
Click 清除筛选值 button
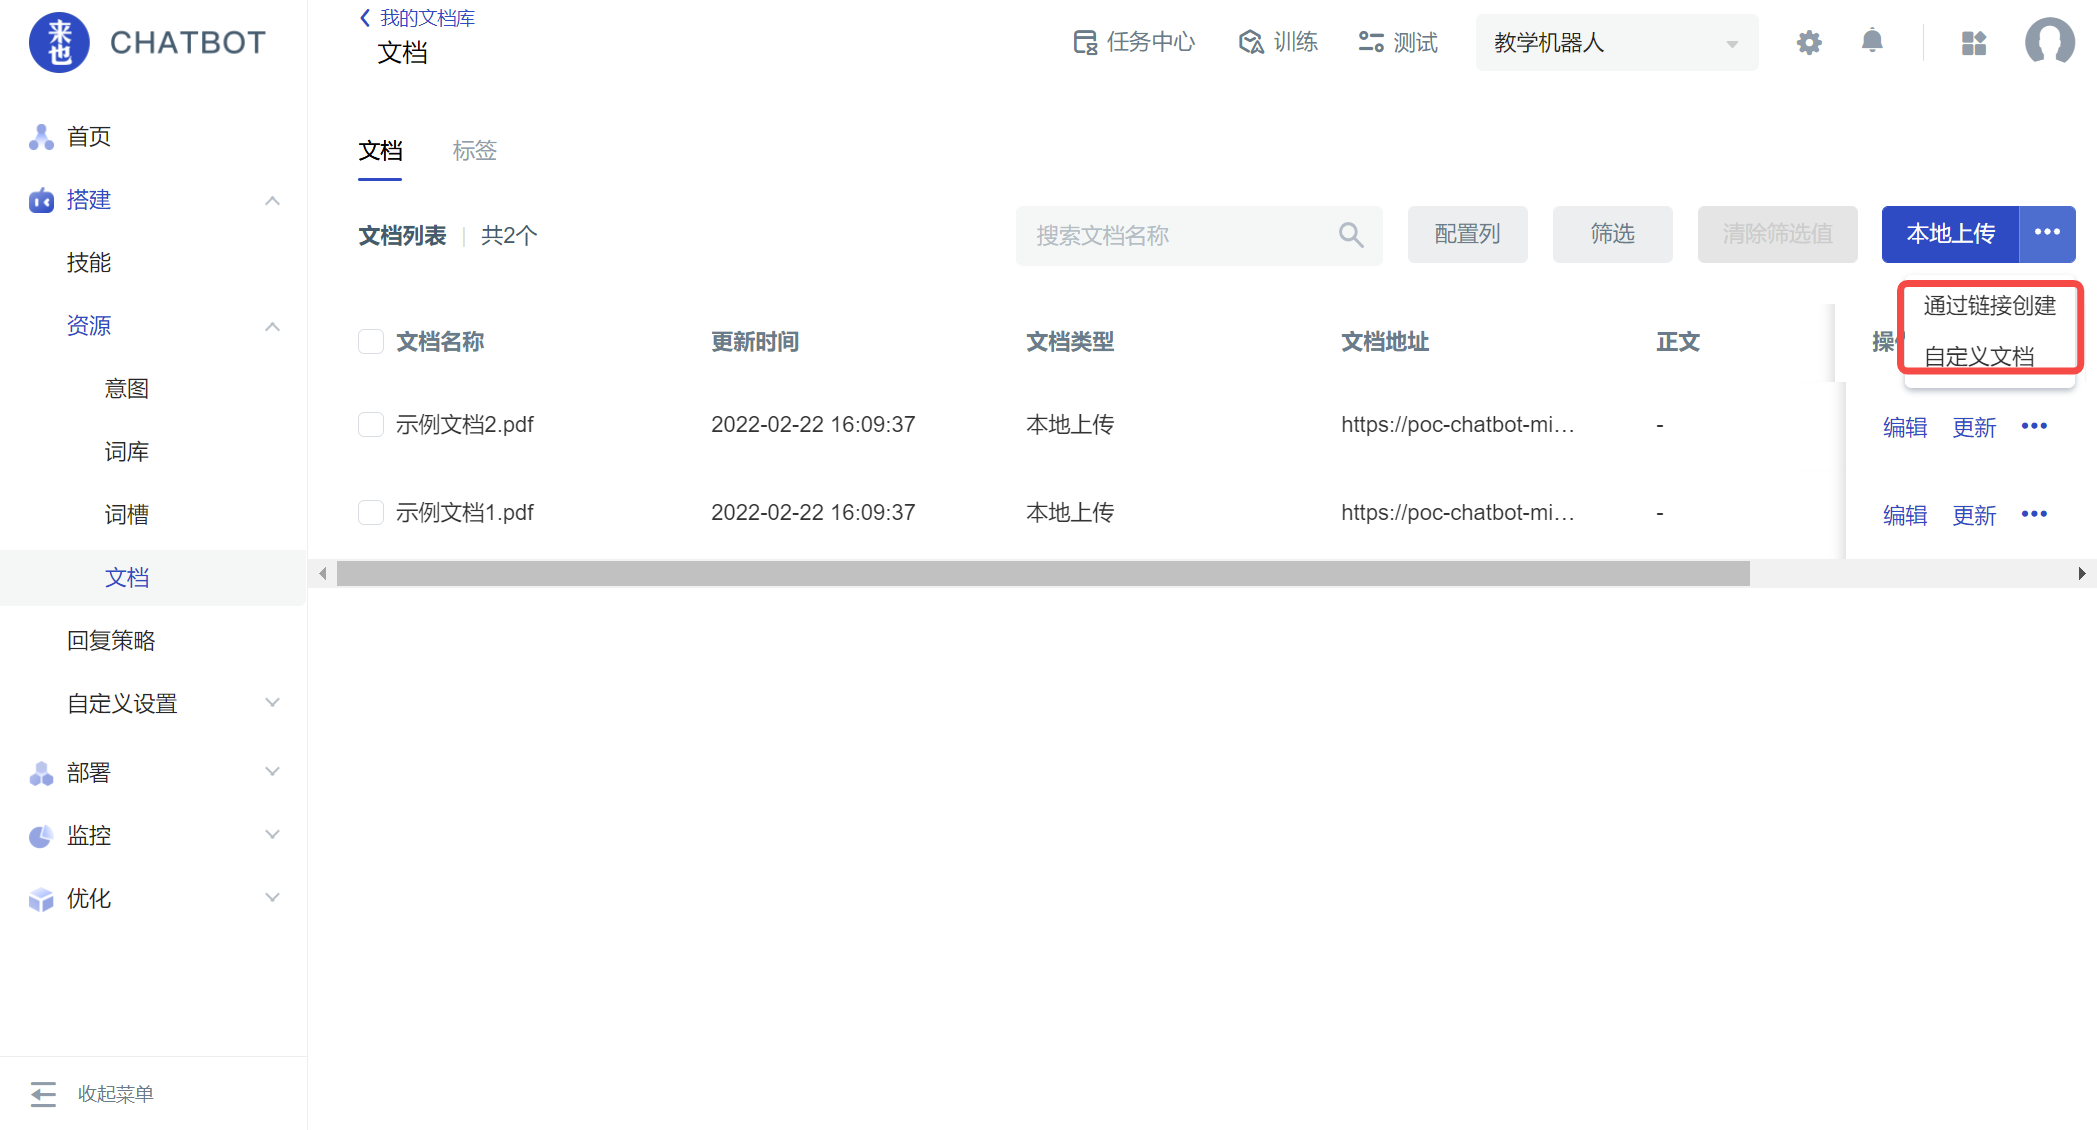tap(1777, 234)
